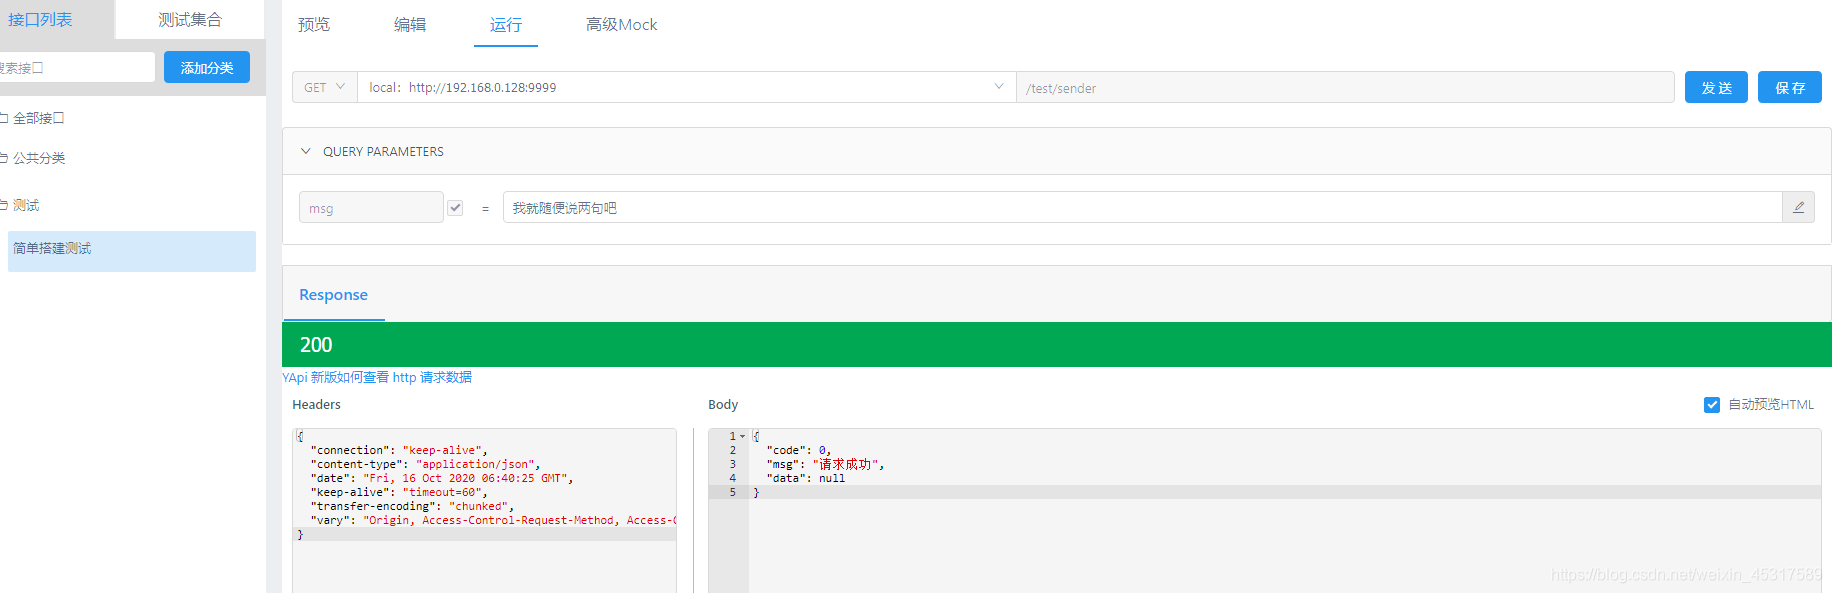
Task: Click the msg parameter name field
Action: [x=371, y=207]
